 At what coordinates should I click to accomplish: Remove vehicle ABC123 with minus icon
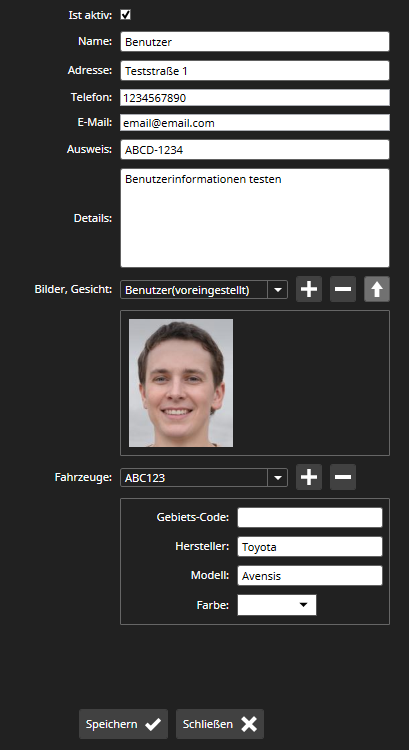343,477
